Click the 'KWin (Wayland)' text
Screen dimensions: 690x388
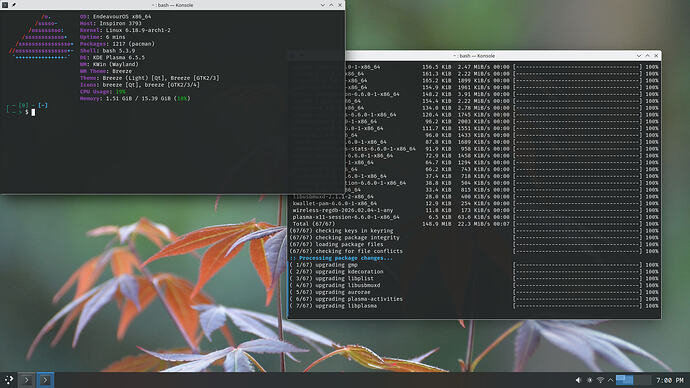(x=116, y=64)
